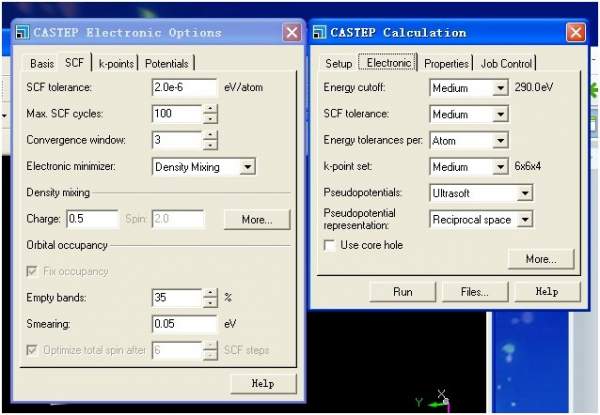Select the SCF tab
Image resolution: width=600 pixels, height=415 pixels.
tap(75, 62)
